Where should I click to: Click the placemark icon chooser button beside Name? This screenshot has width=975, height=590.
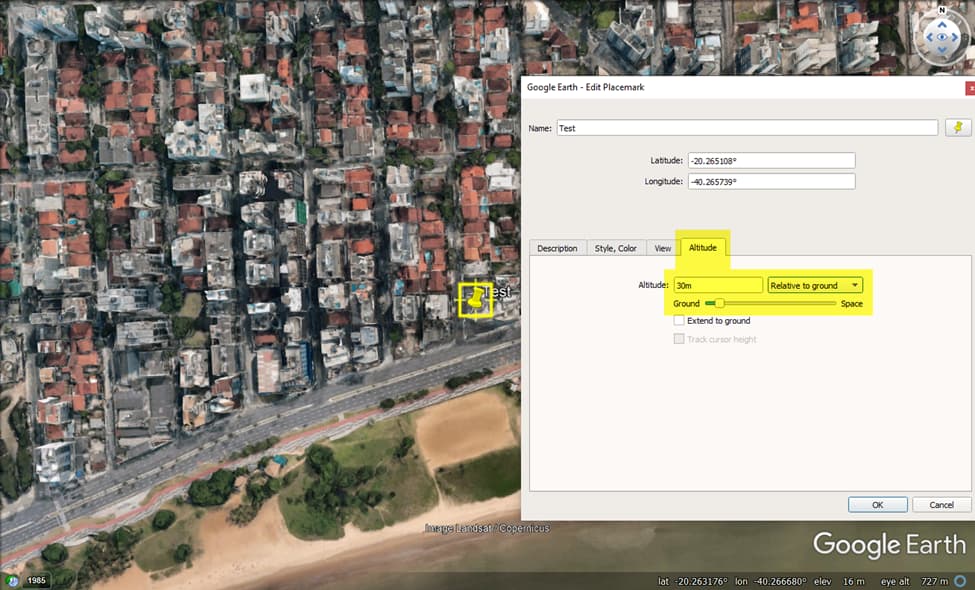coord(958,127)
